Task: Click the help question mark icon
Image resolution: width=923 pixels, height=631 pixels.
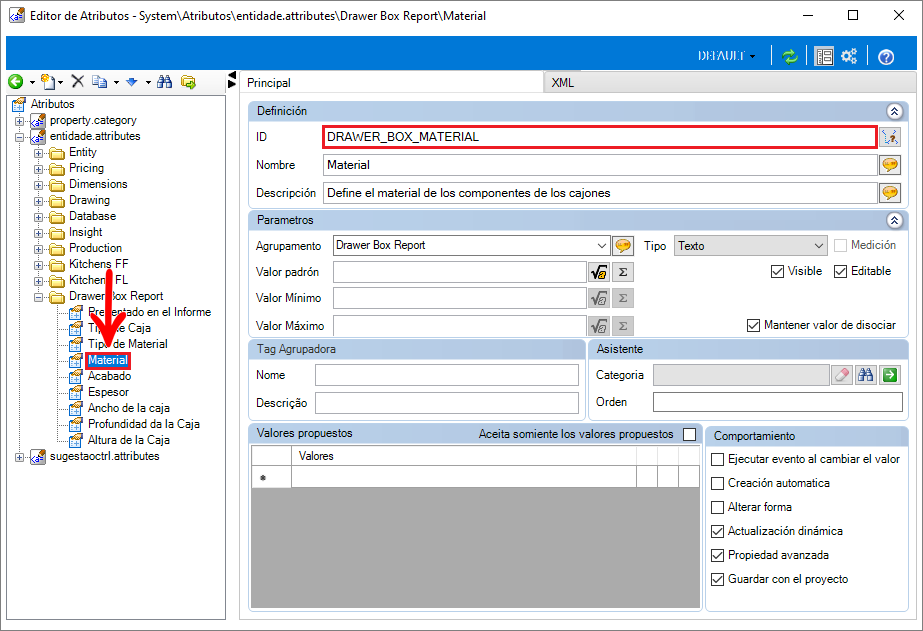Action: (x=886, y=57)
